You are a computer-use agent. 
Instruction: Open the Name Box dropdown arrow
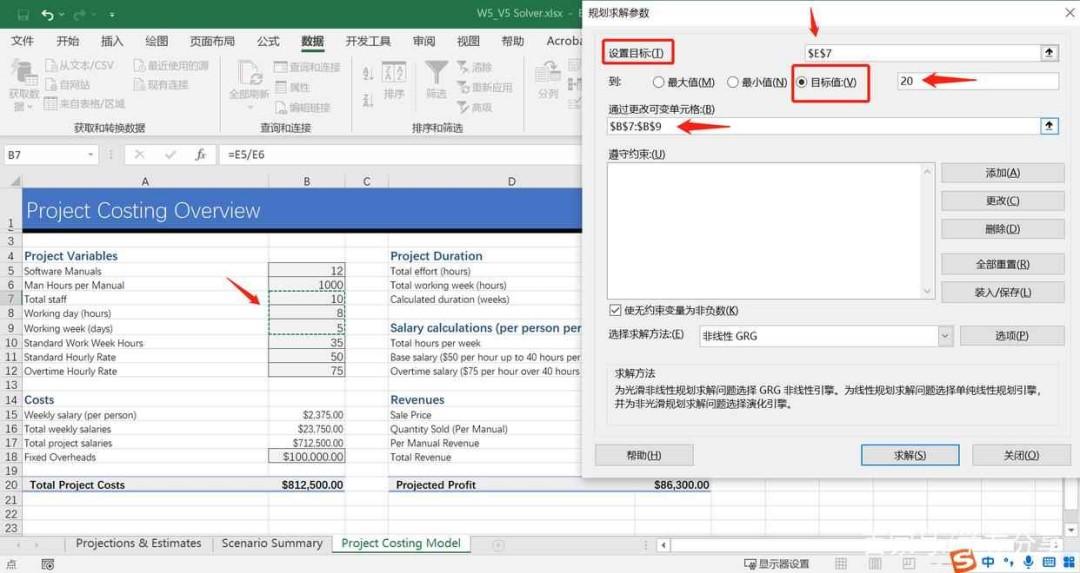[91, 155]
